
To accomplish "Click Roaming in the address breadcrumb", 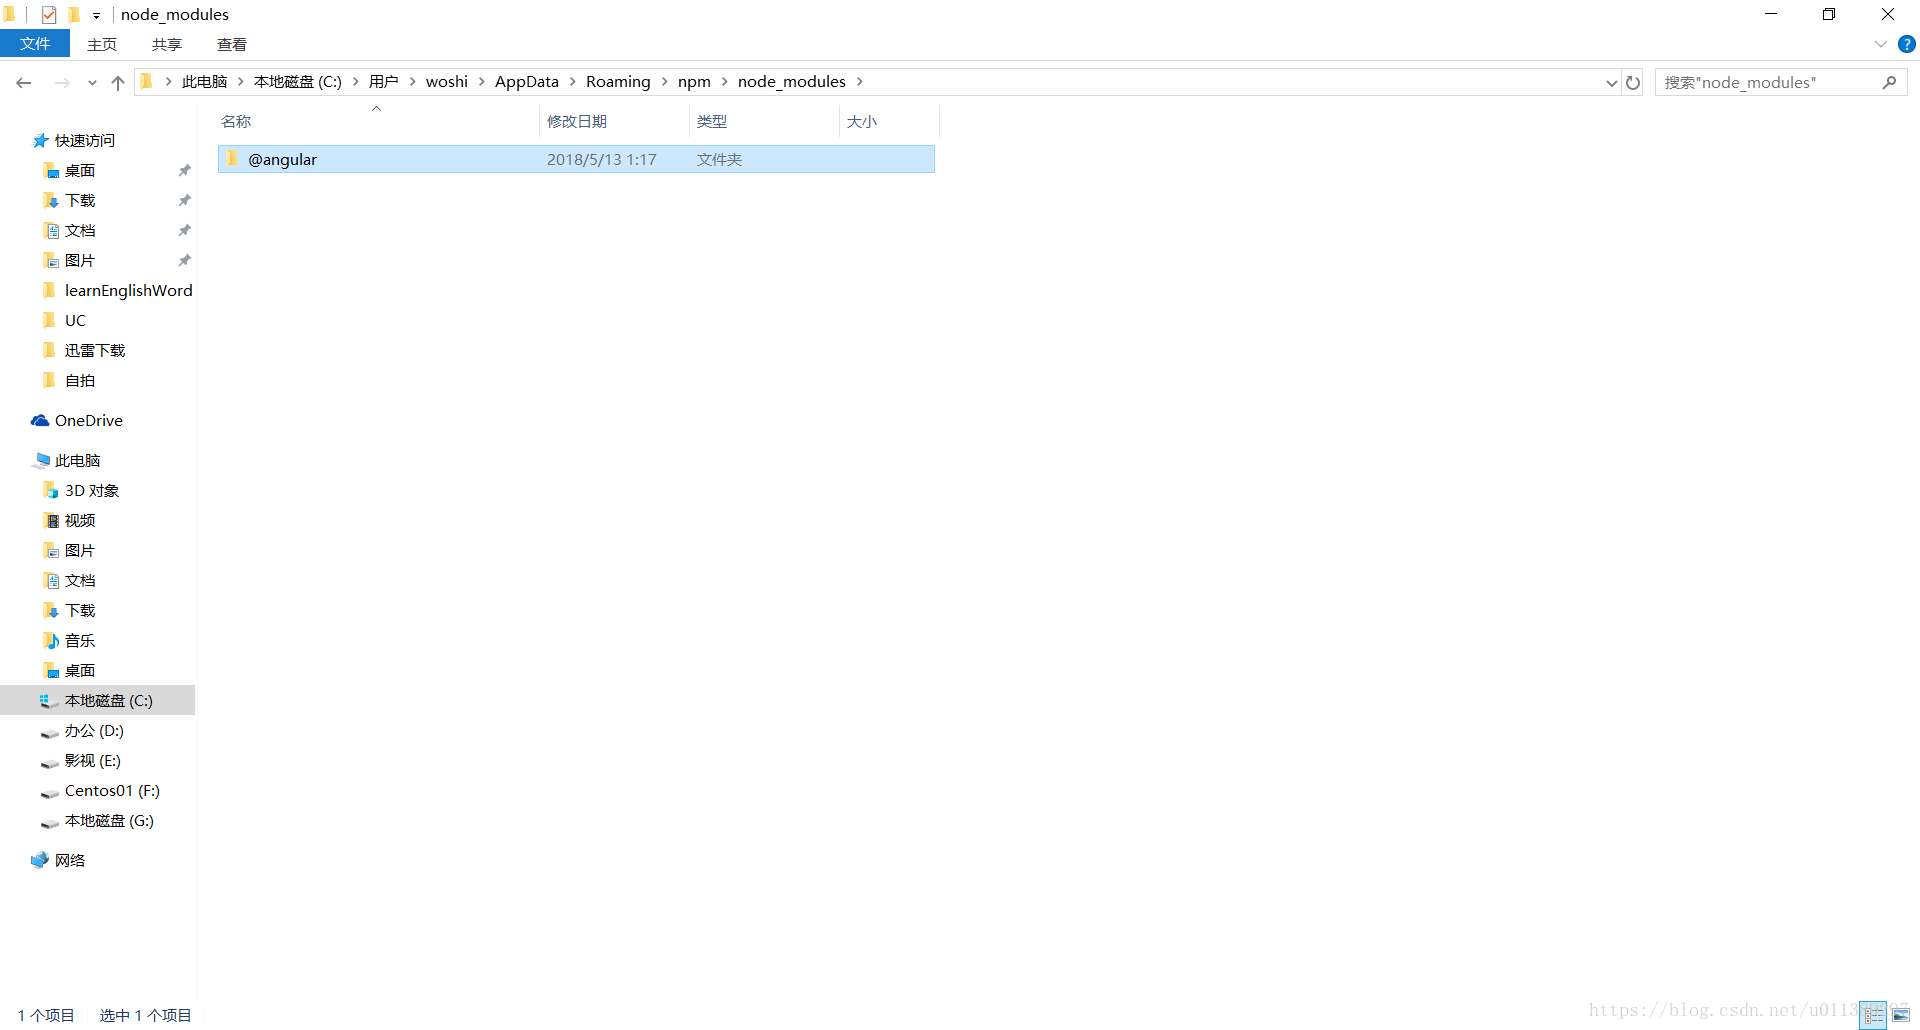I will [618, 82].
